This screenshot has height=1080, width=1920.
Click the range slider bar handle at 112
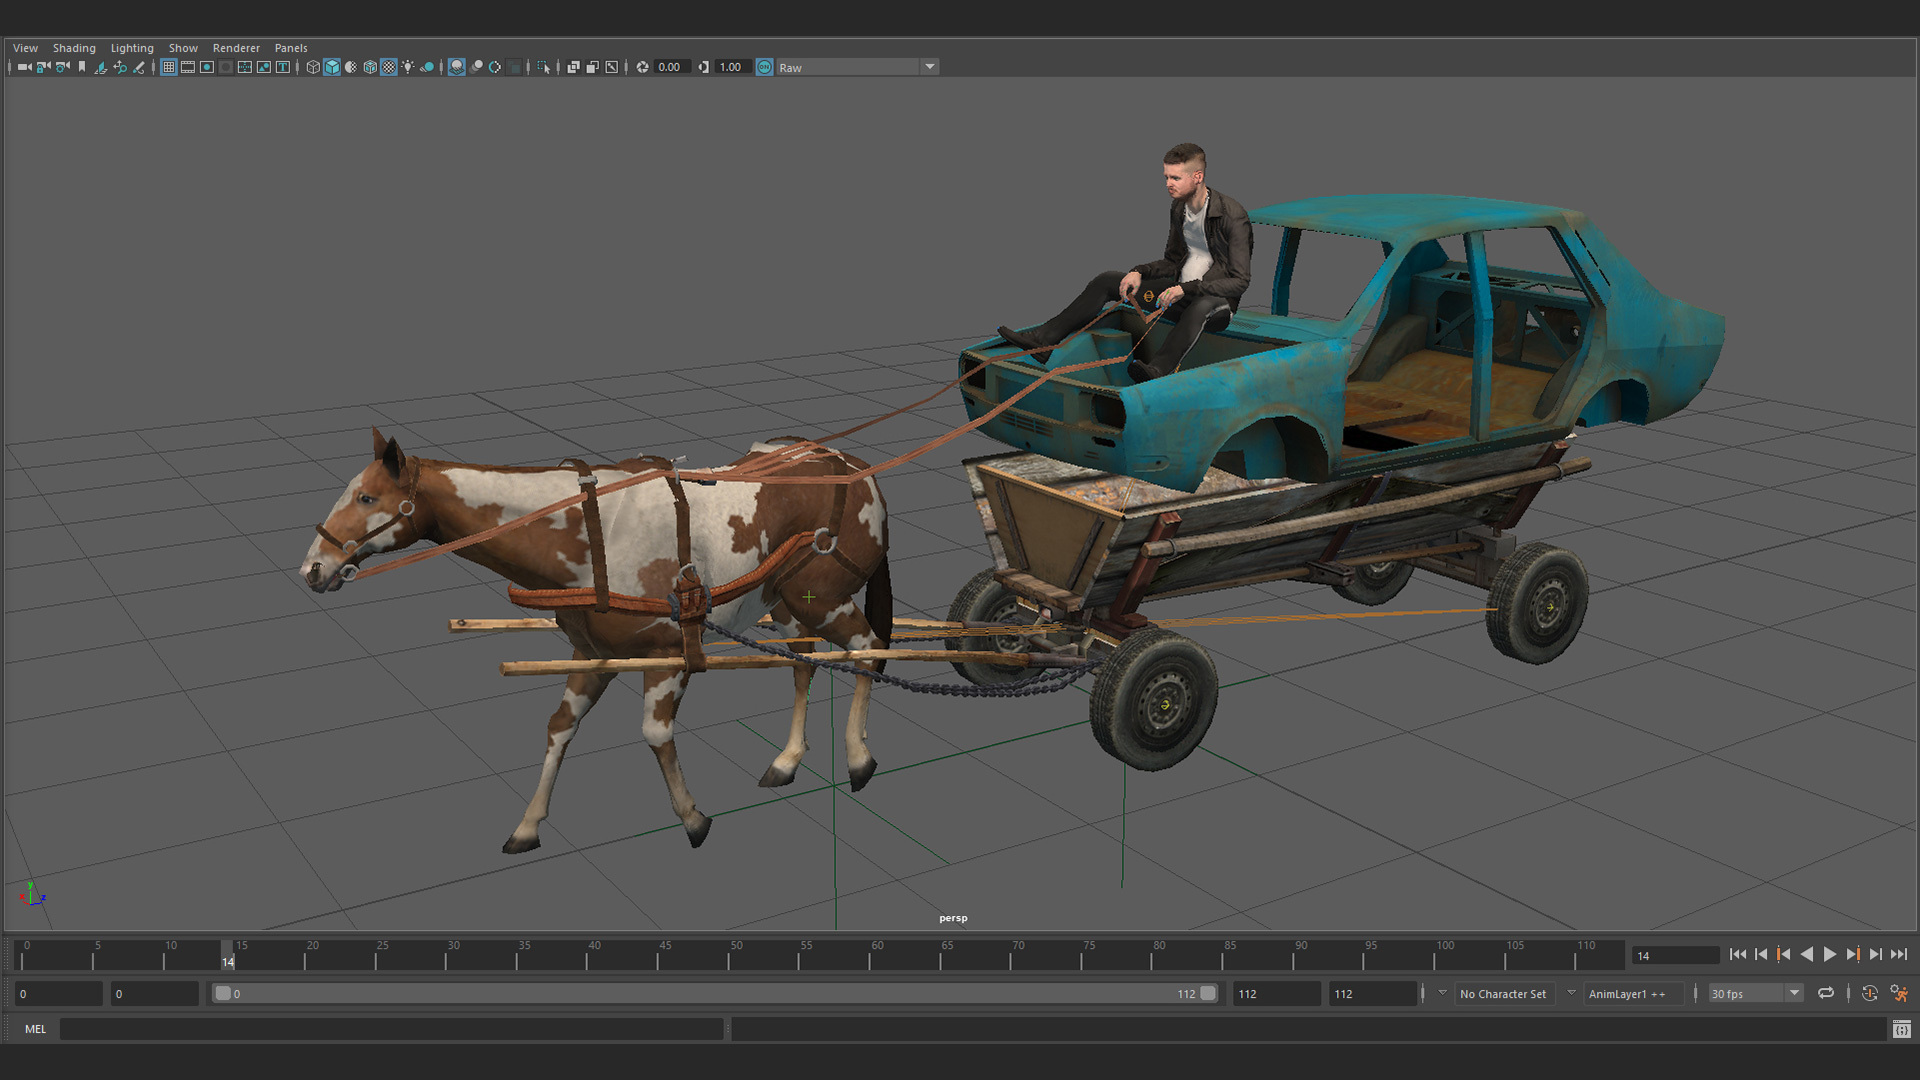click(x=1208, y=993)
